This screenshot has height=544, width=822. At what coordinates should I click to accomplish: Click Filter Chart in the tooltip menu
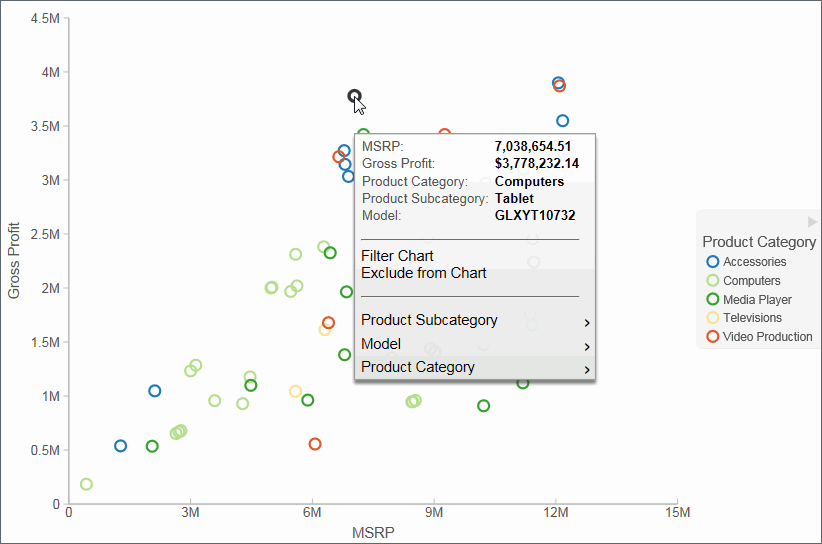(397, 256)
